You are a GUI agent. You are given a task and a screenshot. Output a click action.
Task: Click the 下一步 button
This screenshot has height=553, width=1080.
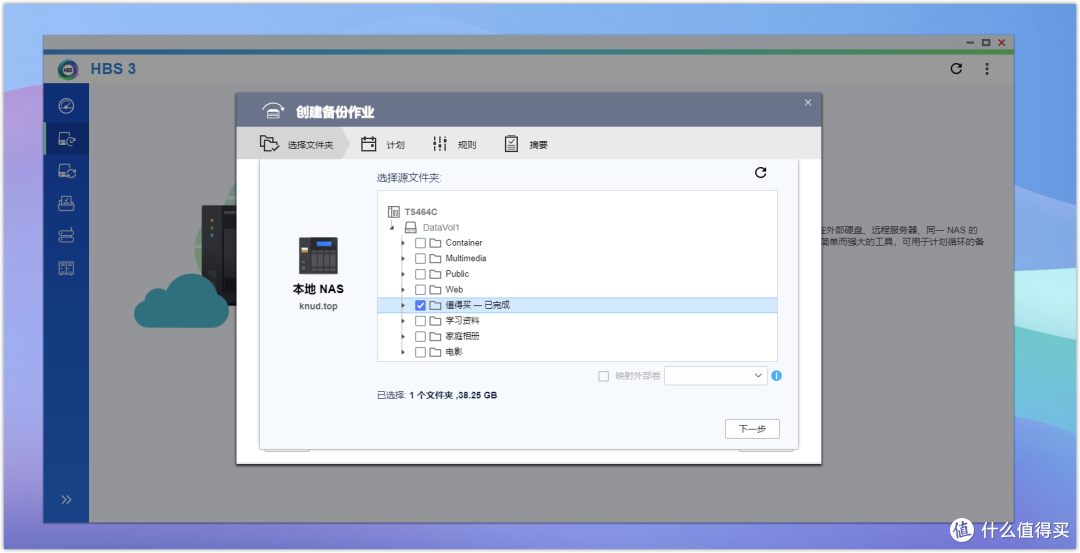[752, 428]
